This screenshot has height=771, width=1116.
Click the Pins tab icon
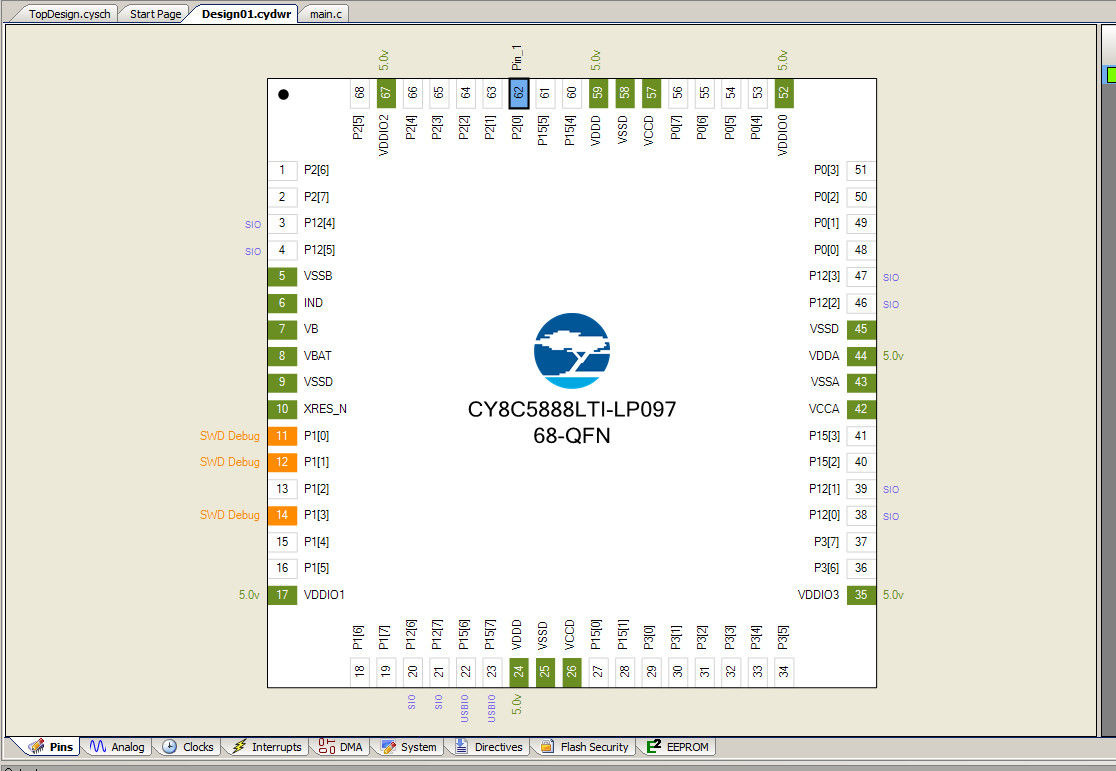(x=36, y=747)
